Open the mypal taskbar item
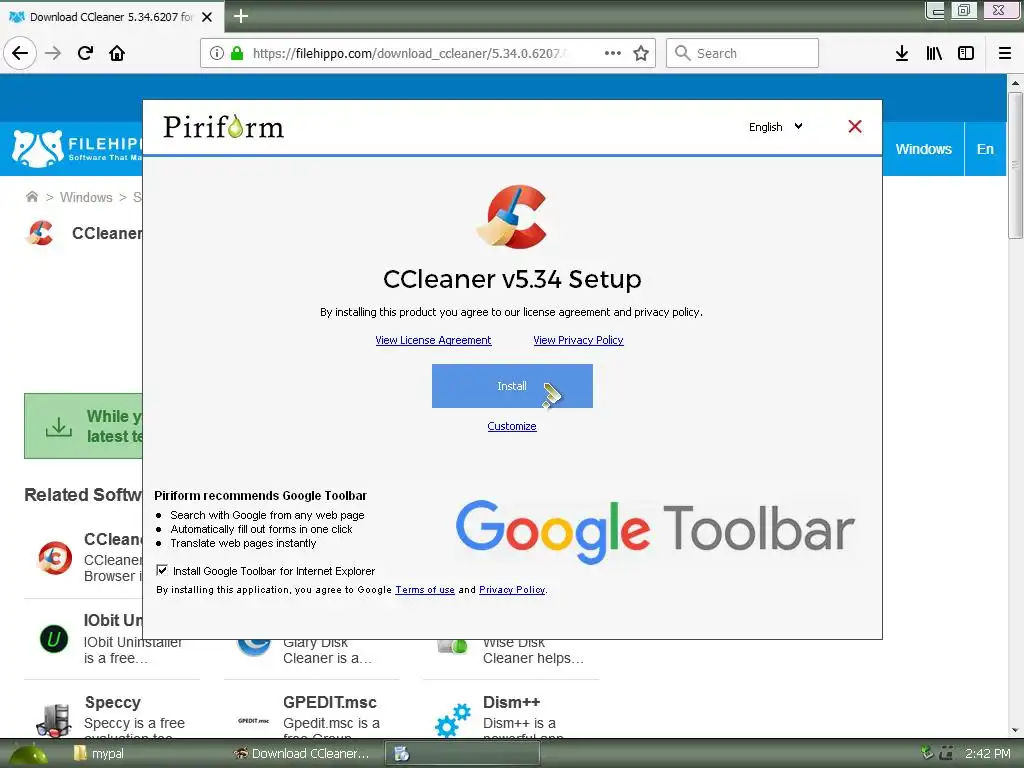 (98, 754)
